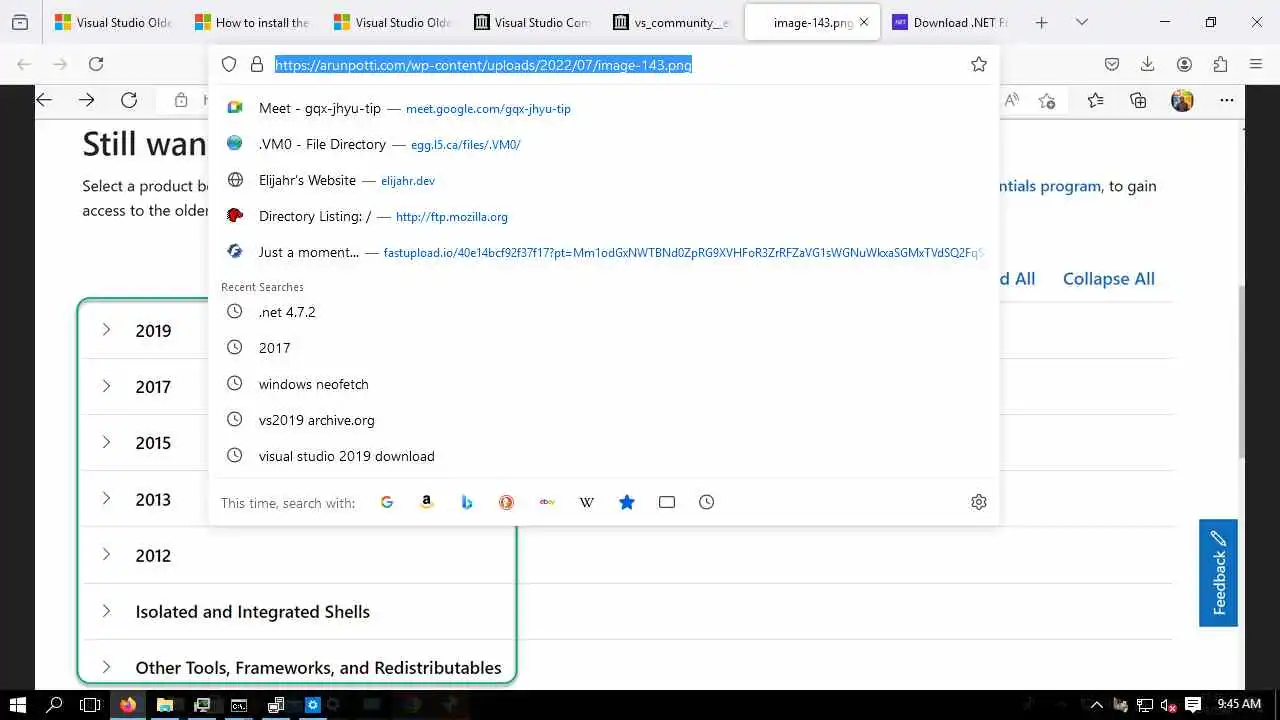Viewport: 1280px width, 720px height.
Task: Open the Windows Start menu
Action: click(18, 705)
